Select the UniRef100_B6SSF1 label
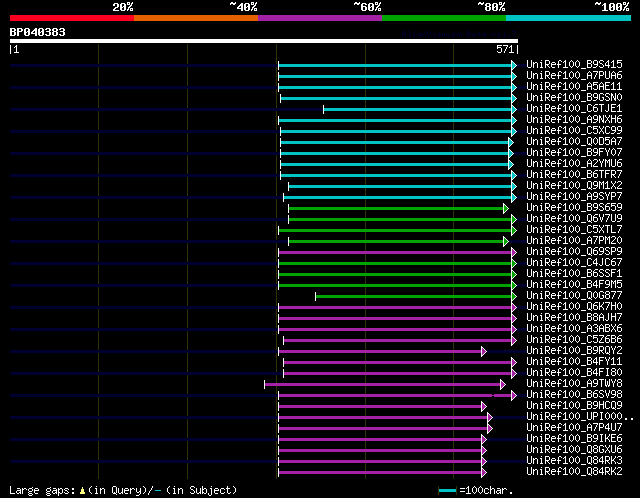The height and width of the screenshot is (498, 640). click(574, 274)
